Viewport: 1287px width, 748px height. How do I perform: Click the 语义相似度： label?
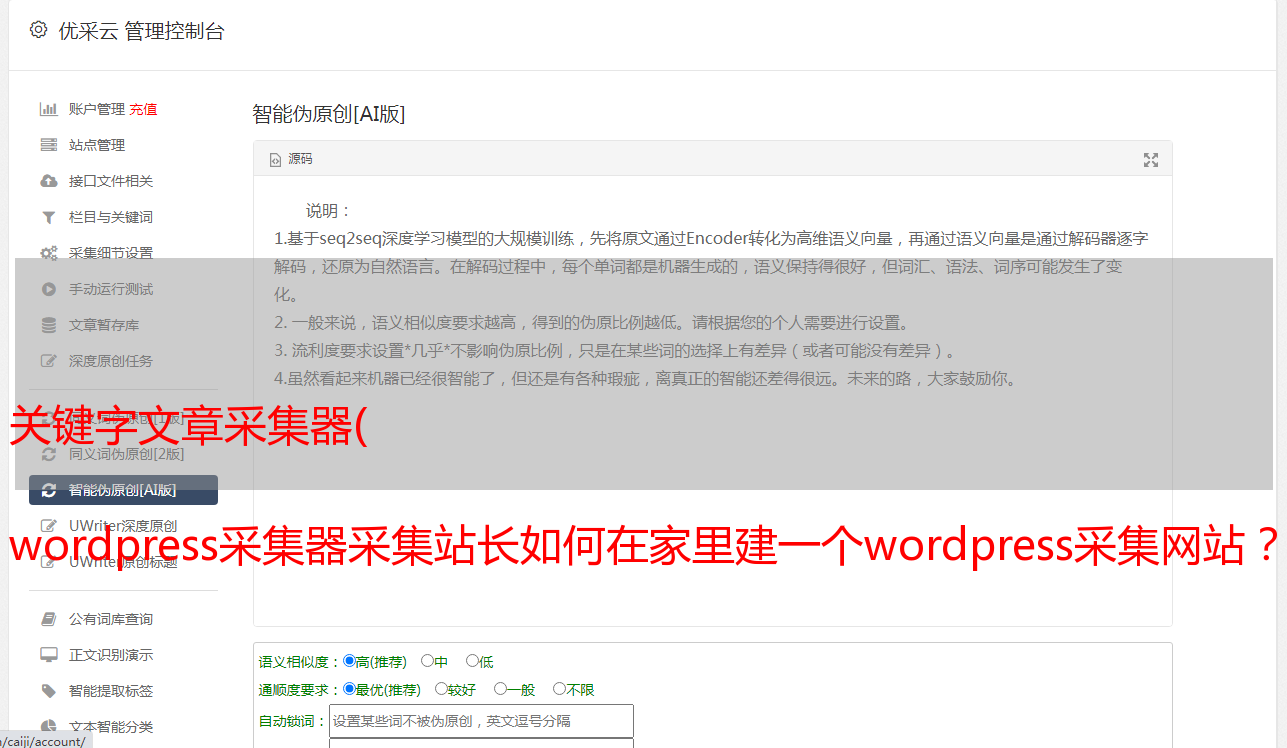pyautogui.click(x=300, y=662)
